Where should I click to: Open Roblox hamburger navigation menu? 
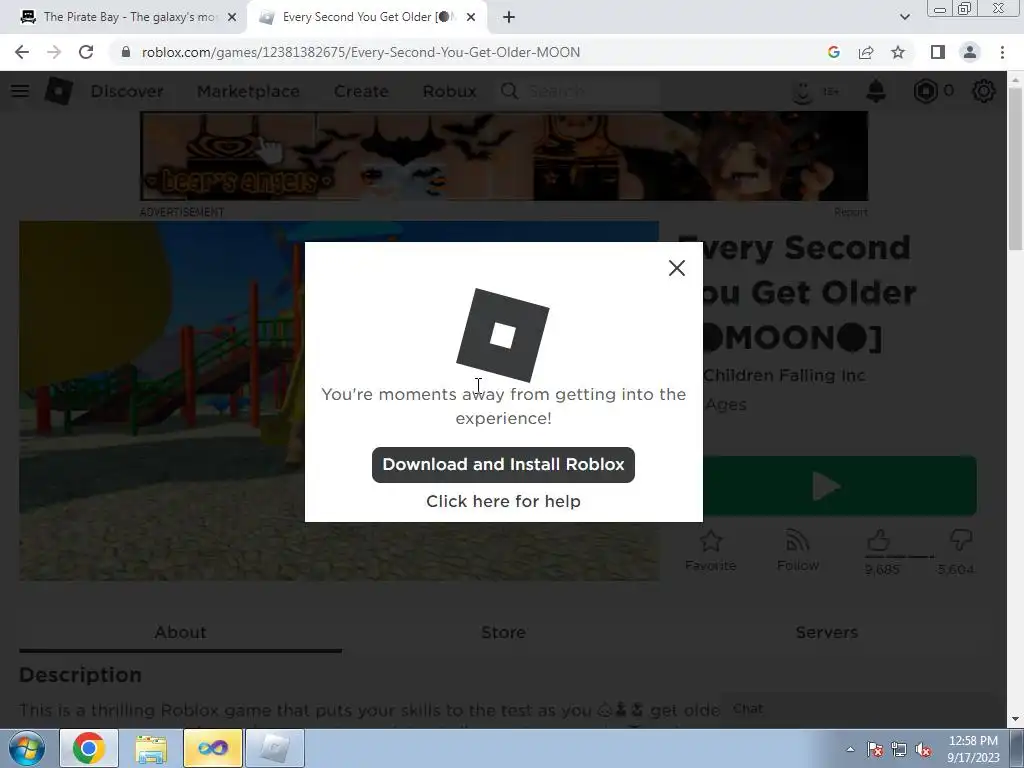coord(20,91)
